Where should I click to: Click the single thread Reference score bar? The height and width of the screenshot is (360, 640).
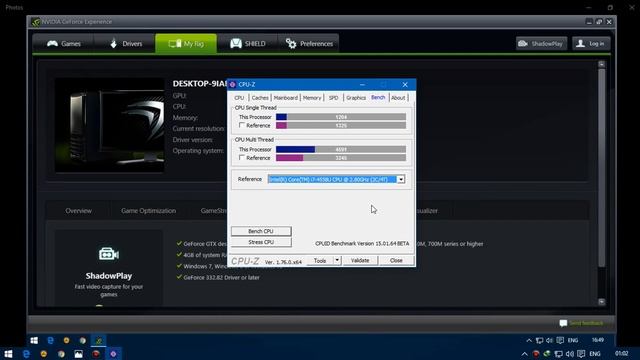click(x=341, y=126)
